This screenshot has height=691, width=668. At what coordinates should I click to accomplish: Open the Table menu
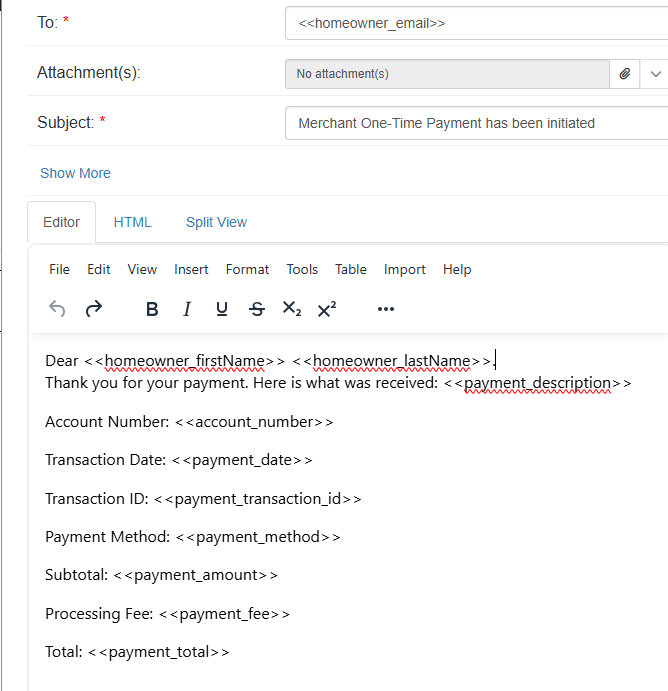[x=351, y=269]
